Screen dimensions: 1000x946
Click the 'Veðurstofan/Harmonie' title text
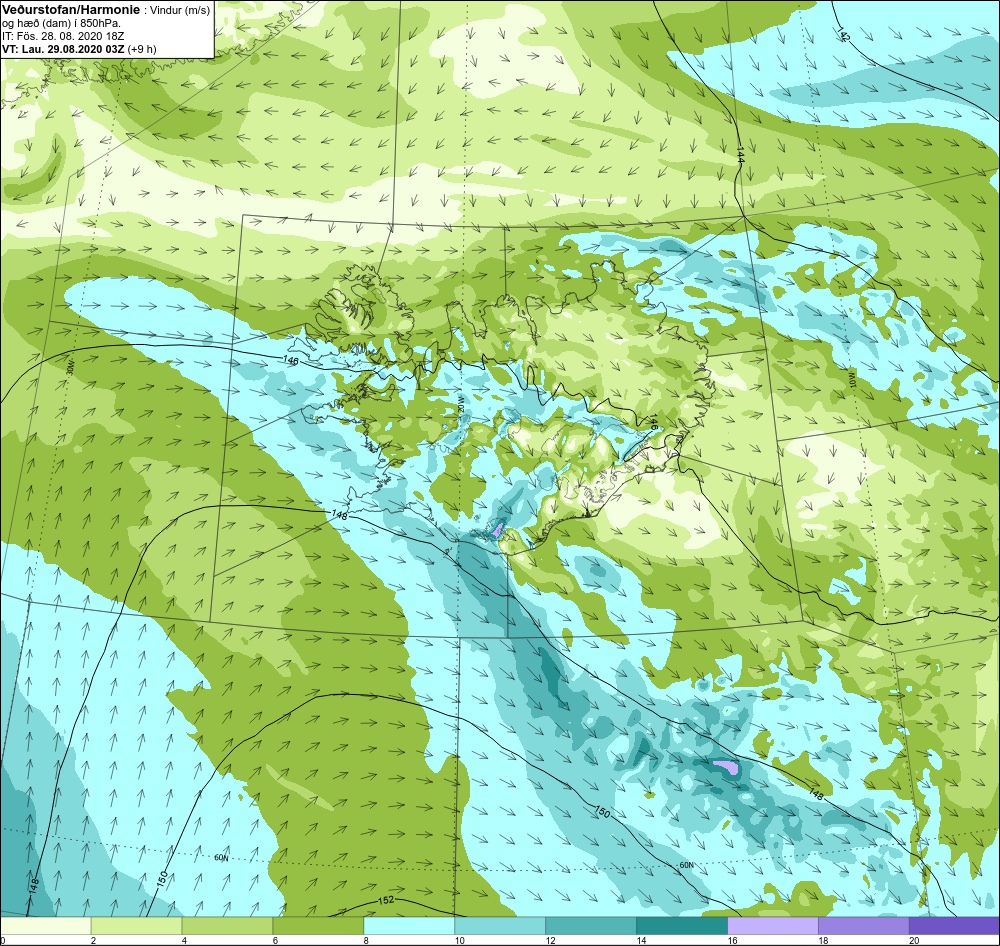point(71,10)
